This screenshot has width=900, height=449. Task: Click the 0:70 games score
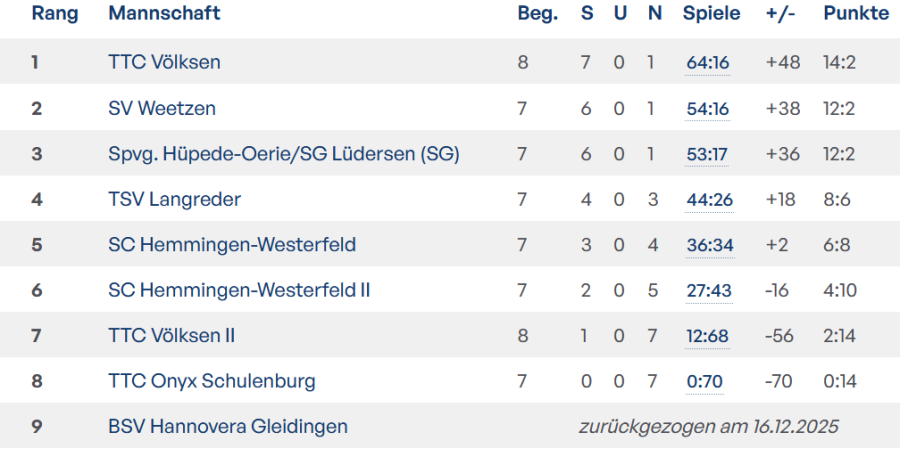click(x=704, y=382)
